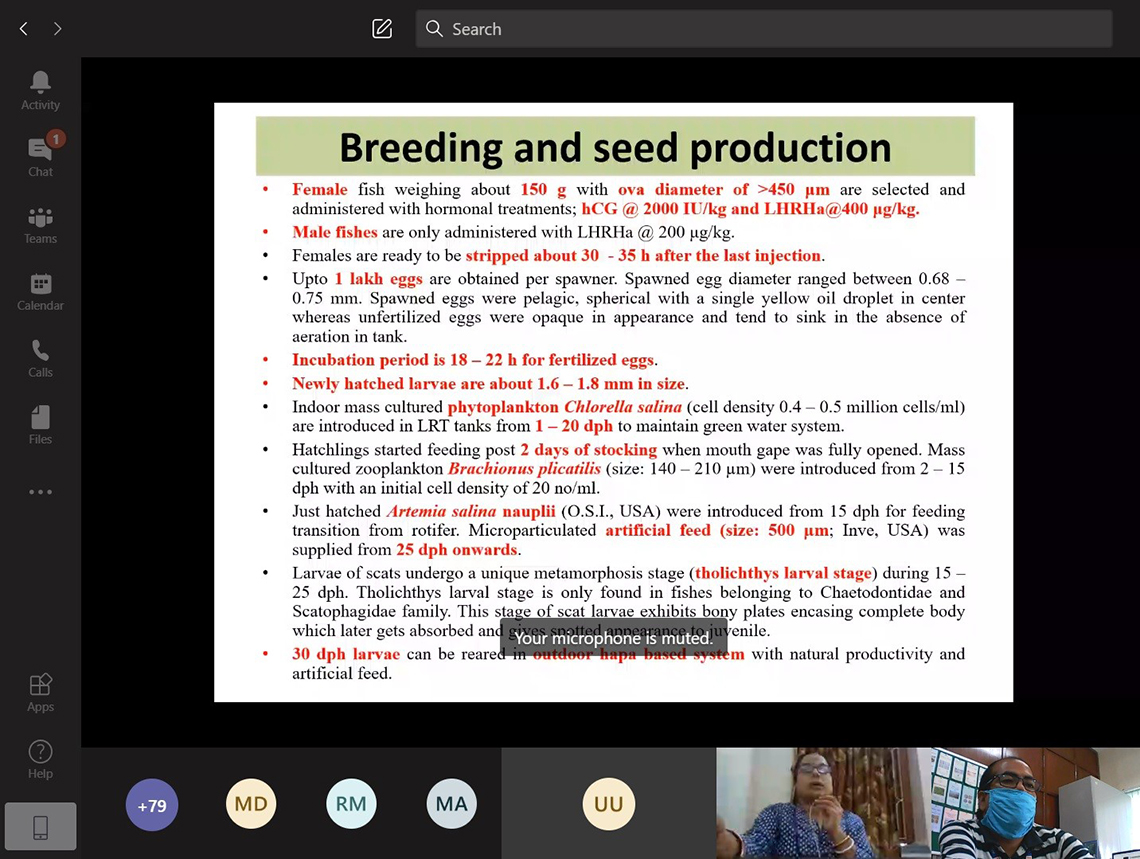Select participant avatar RM
Image resolution: width=1140 pixels, height=859 pixels.
[351, 804]
